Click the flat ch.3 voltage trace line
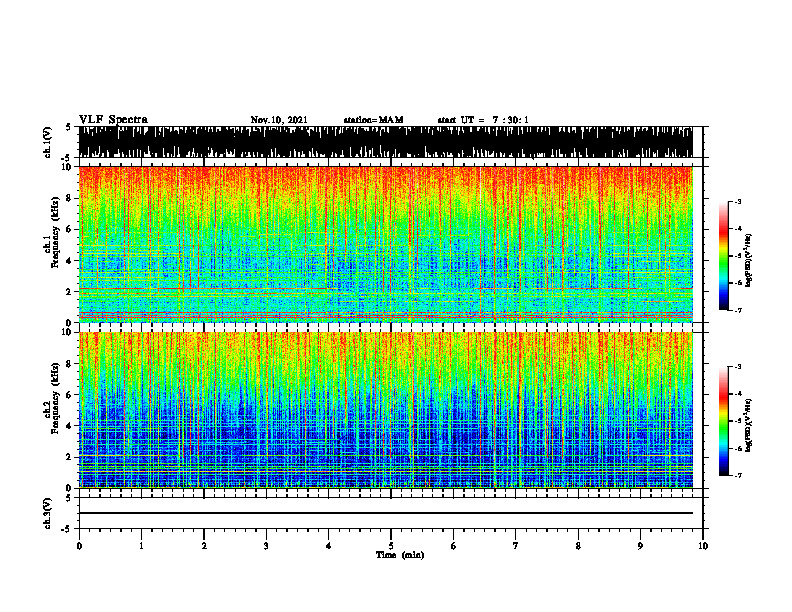792x612 pixels. click(385, 513)
